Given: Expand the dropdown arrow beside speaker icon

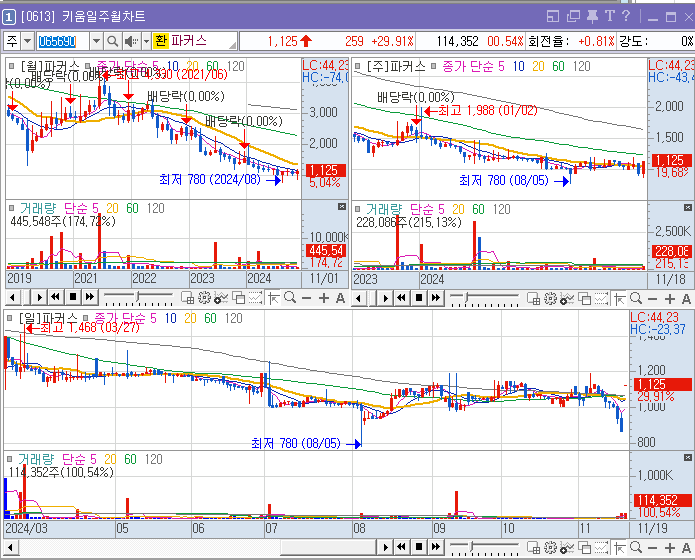Looking at the screenshot, I should (147, 42).
